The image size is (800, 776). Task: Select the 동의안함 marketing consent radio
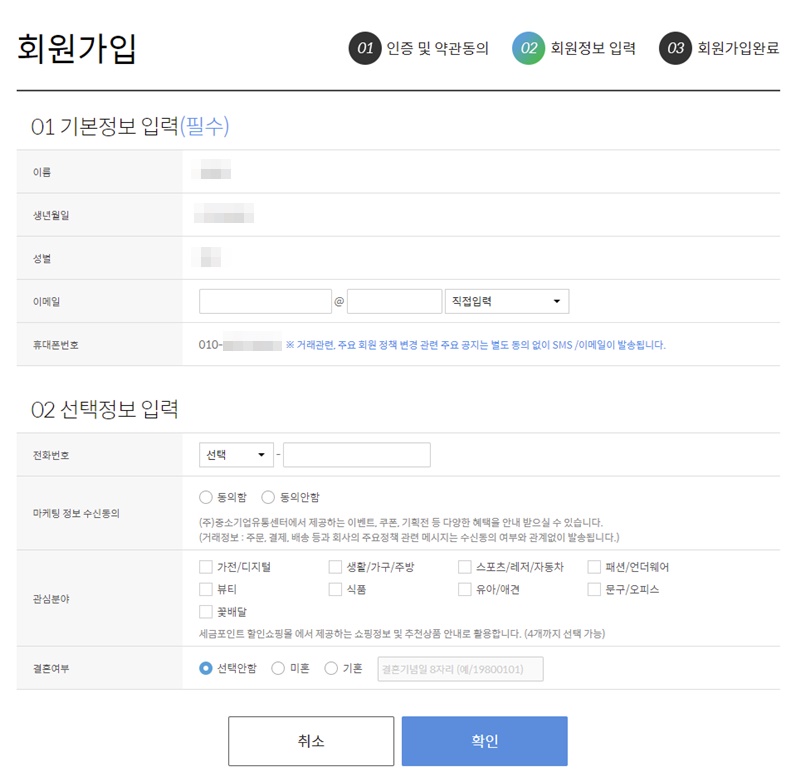click(x=268, y=497)
